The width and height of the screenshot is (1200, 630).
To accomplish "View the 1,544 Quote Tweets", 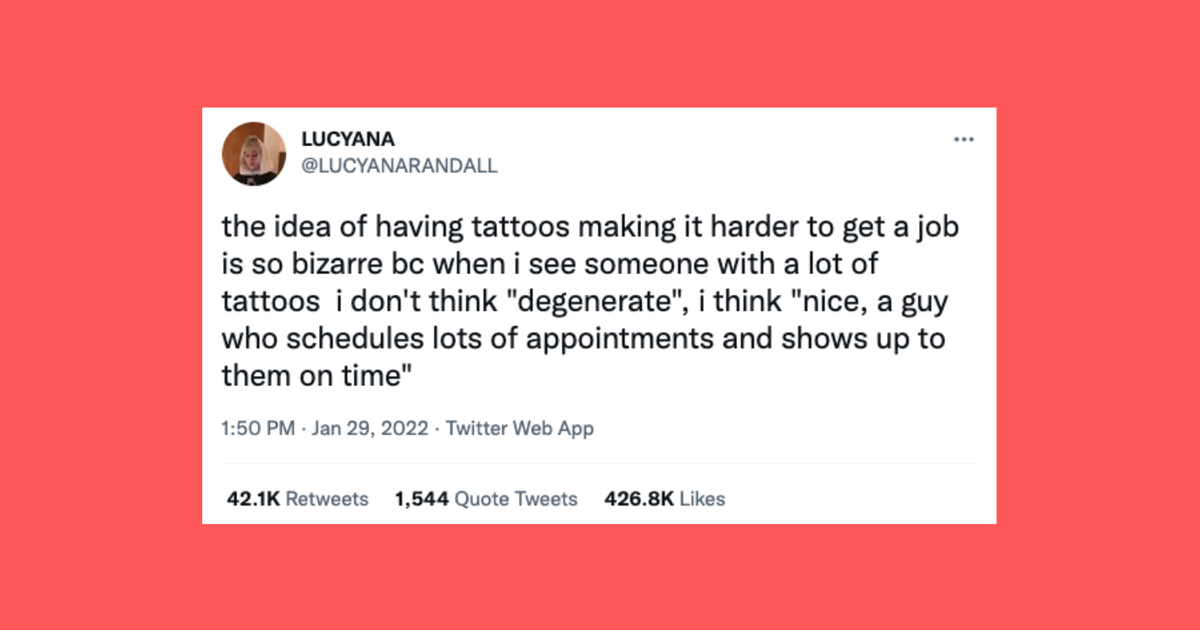I will (x=484, y=498).
